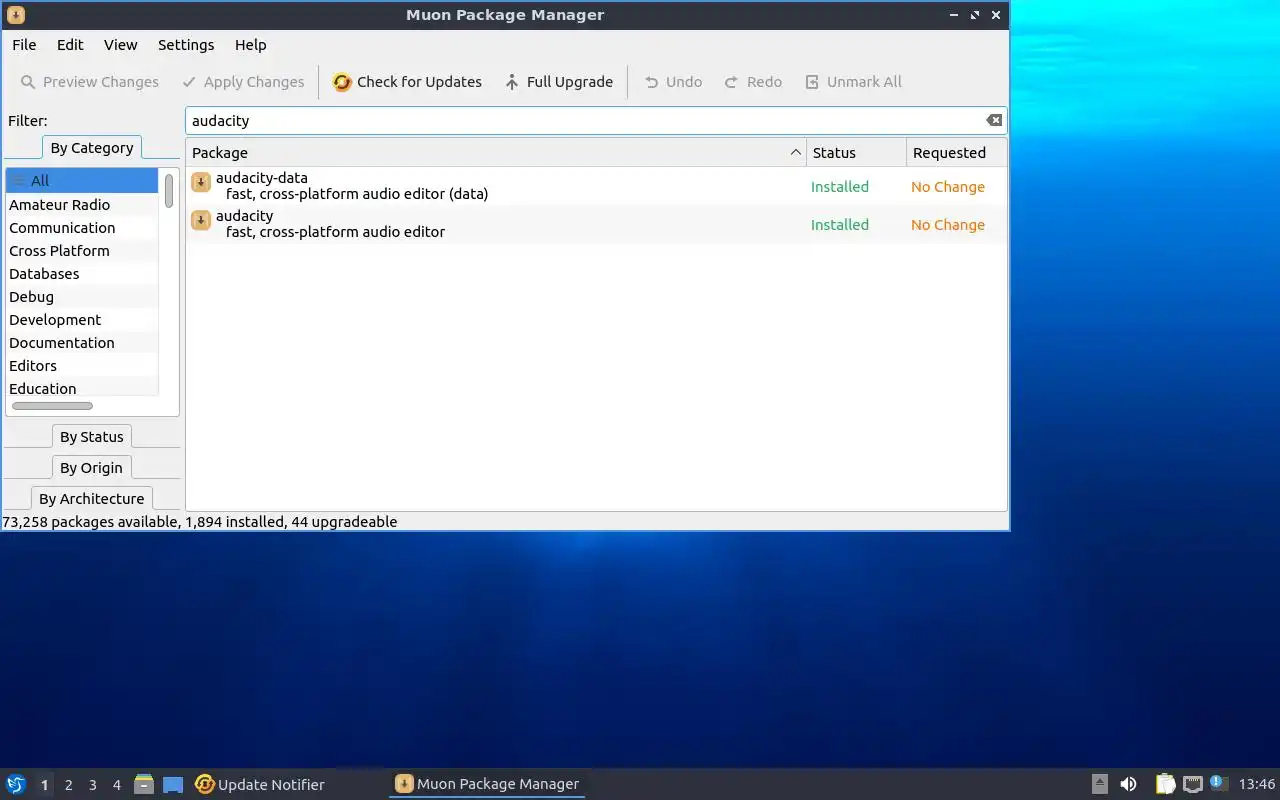Click the category list horizontal scrollbar
The height and width of the screenshot is (800, 1280).
click(x=52, y=406)
